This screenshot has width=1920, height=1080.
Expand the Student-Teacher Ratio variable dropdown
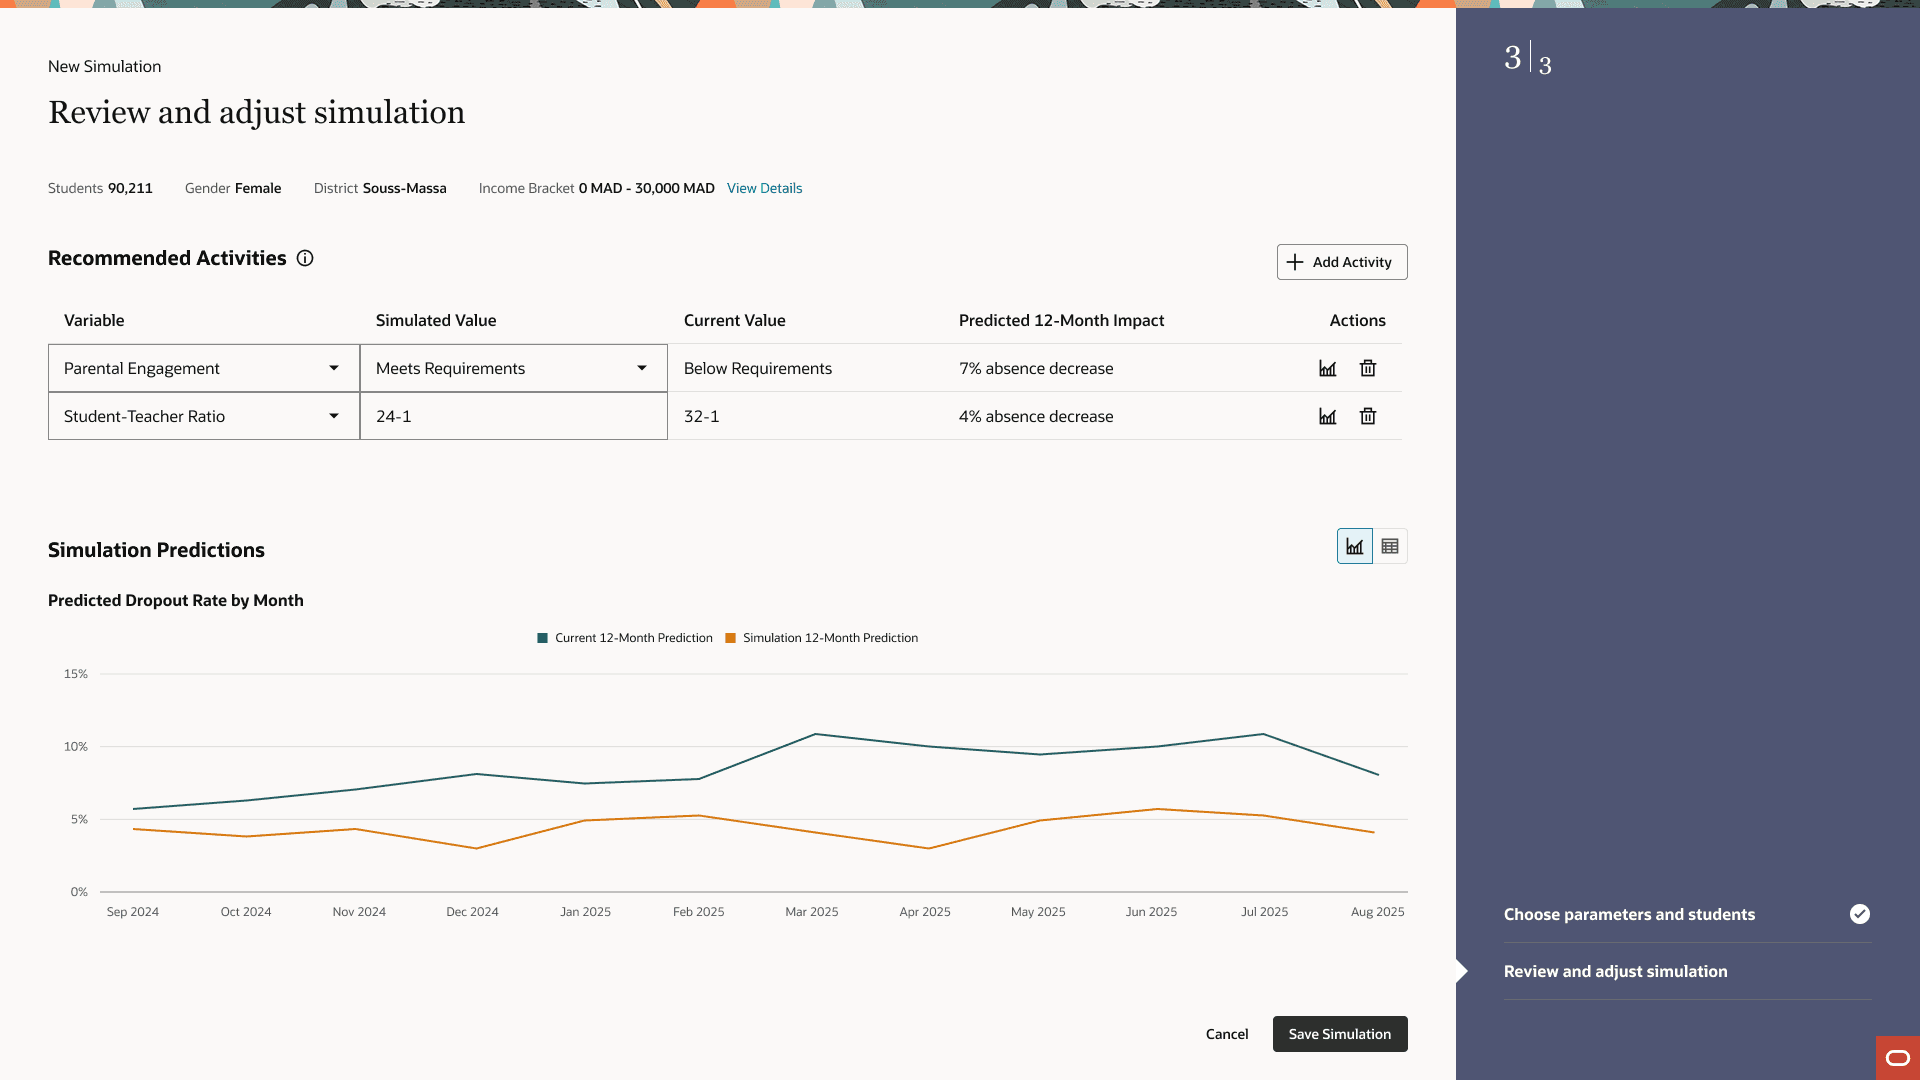[334, 416]
